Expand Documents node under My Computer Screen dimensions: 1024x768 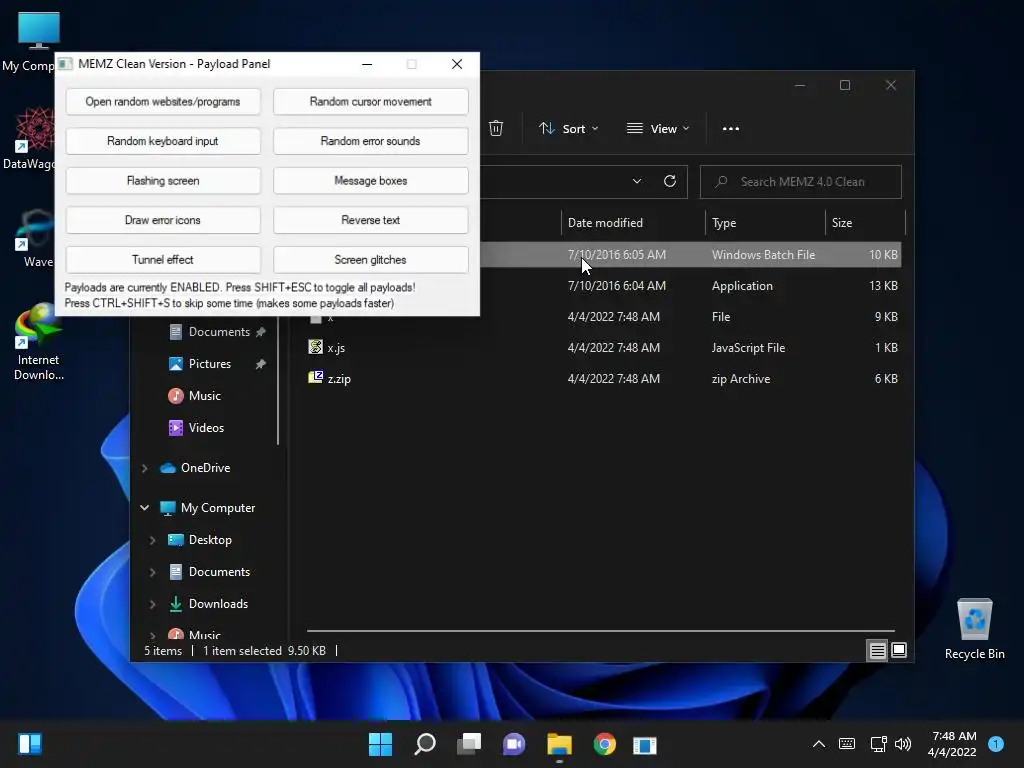point(153,572)
